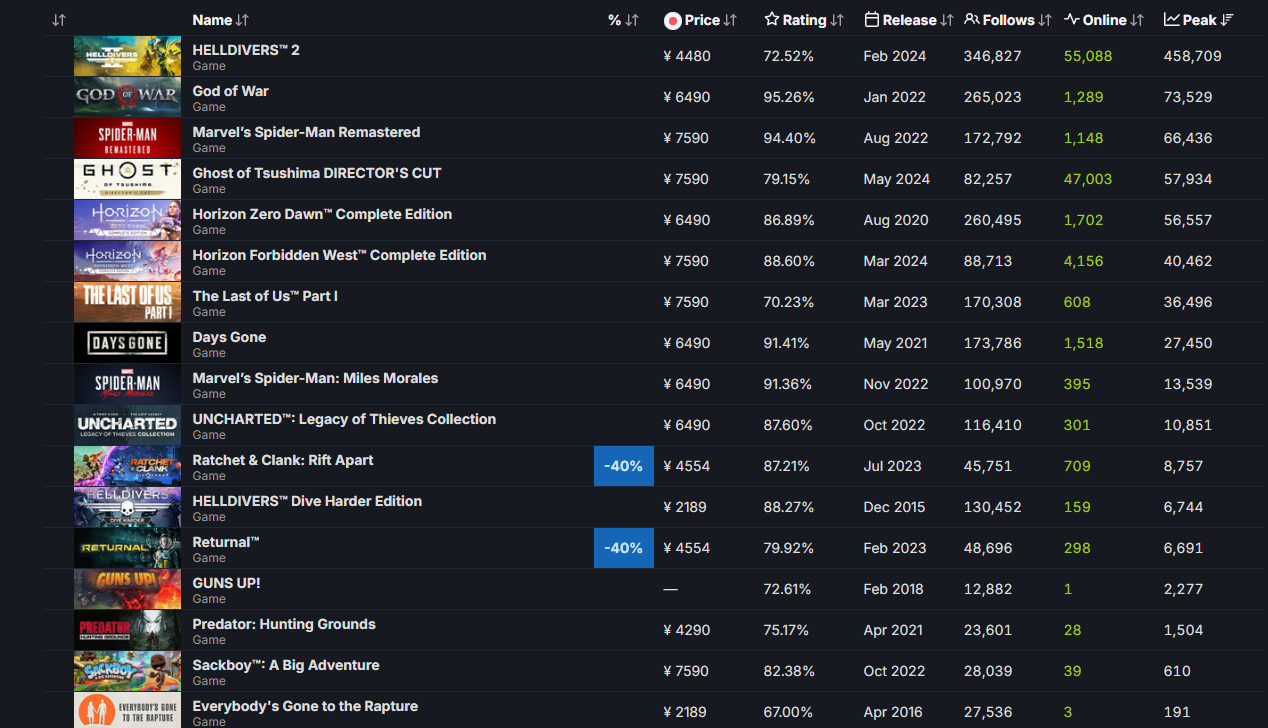
Task: Select release date Dec 2015
Action: [x=895, y=507]
